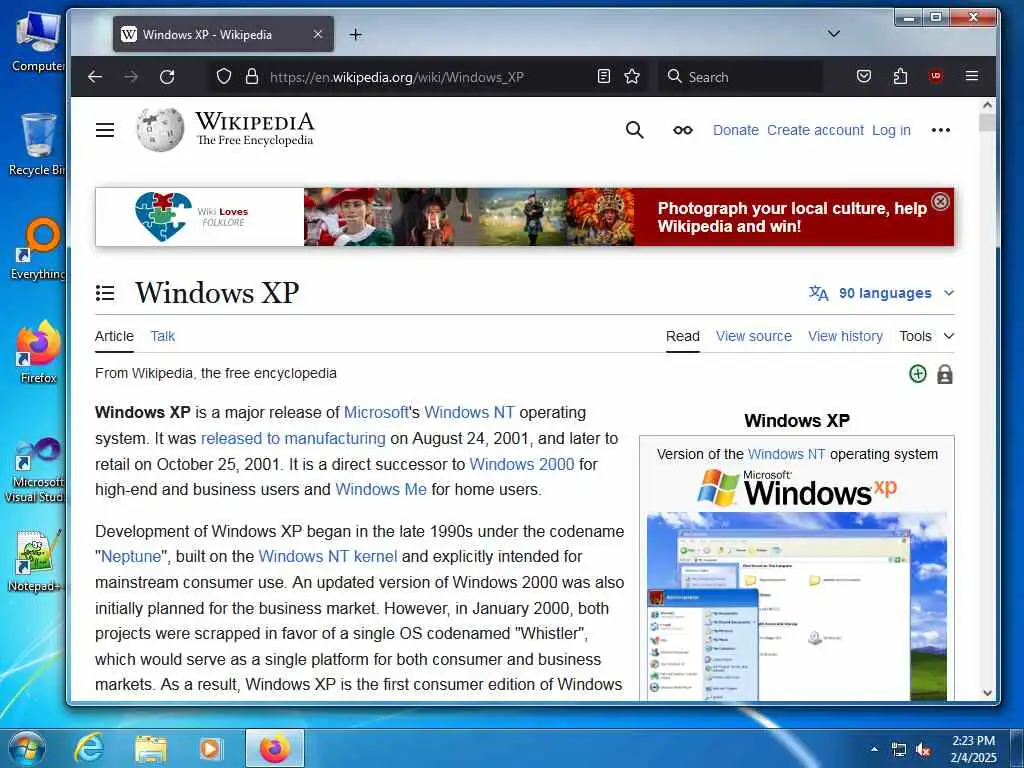The image size is (1024, 768).
Task: Dismiss the Wiki Loves Folklore banner
Action: click(x=940, y=202)
